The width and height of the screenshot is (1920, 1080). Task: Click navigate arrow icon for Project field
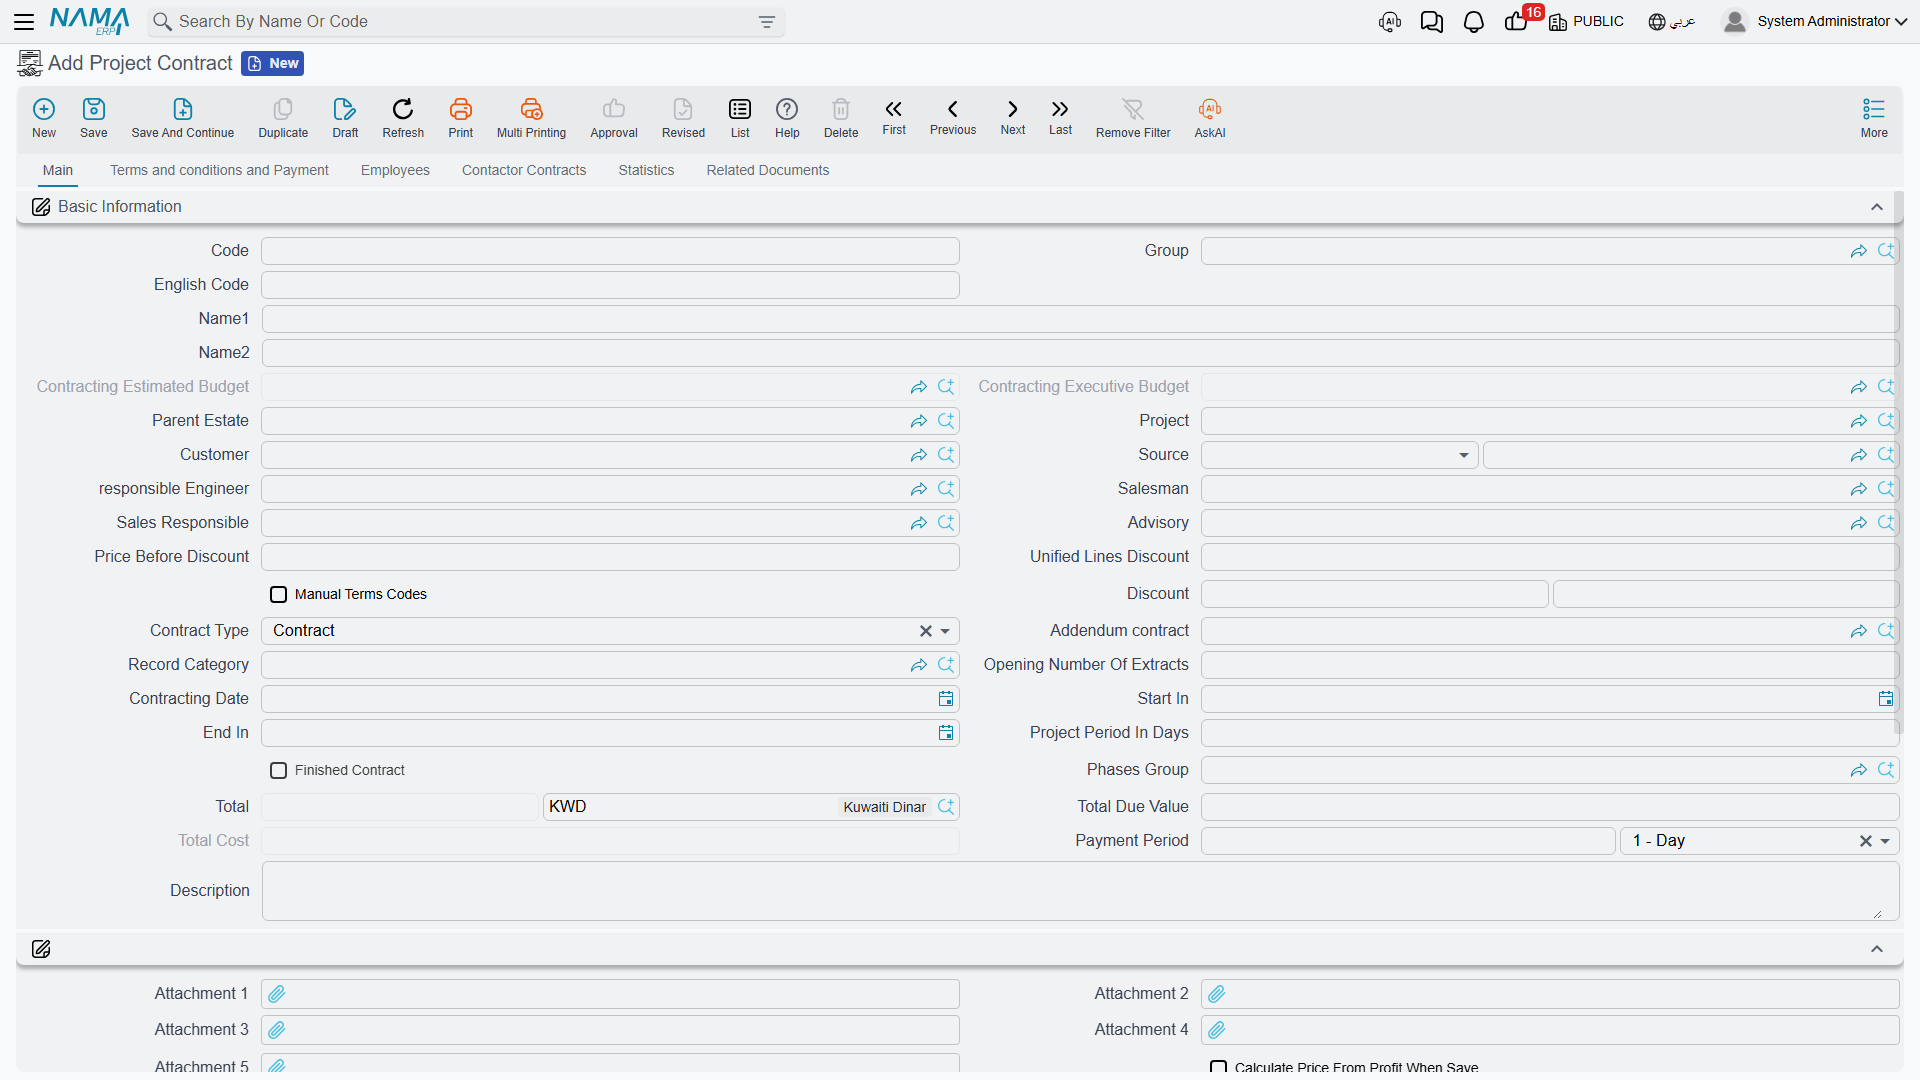(x=1858, y=421)
